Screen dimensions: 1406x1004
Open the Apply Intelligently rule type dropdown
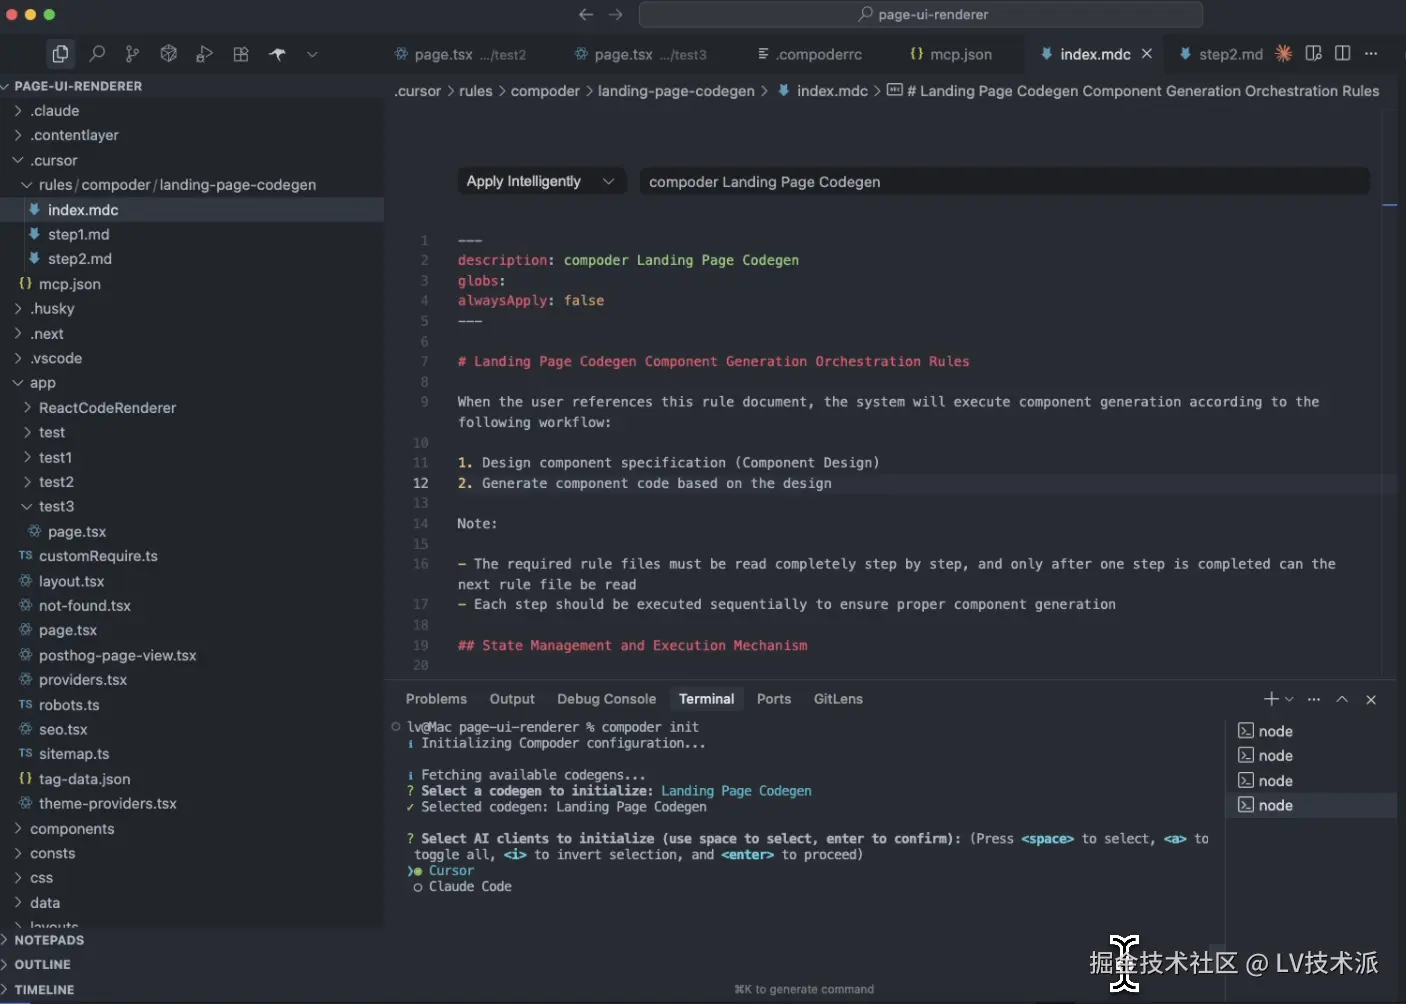(x=541, y=181)
